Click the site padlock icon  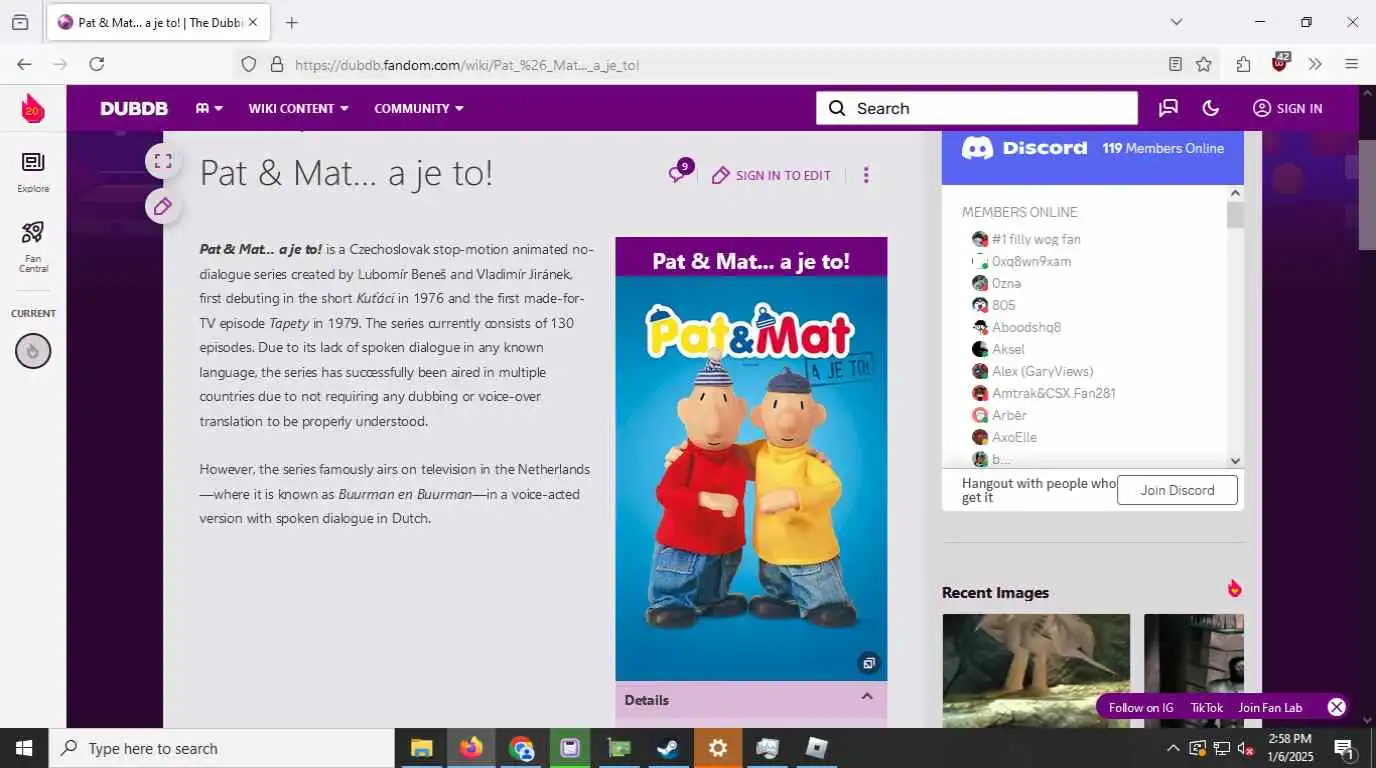click(277, 64)
